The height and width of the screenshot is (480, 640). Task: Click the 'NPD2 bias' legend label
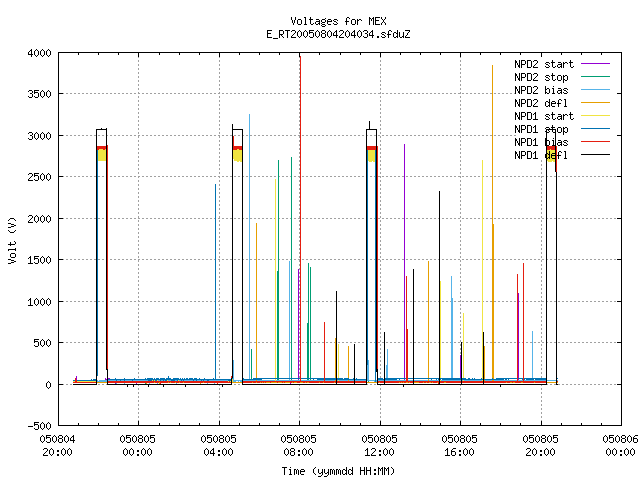pos(541,90)
